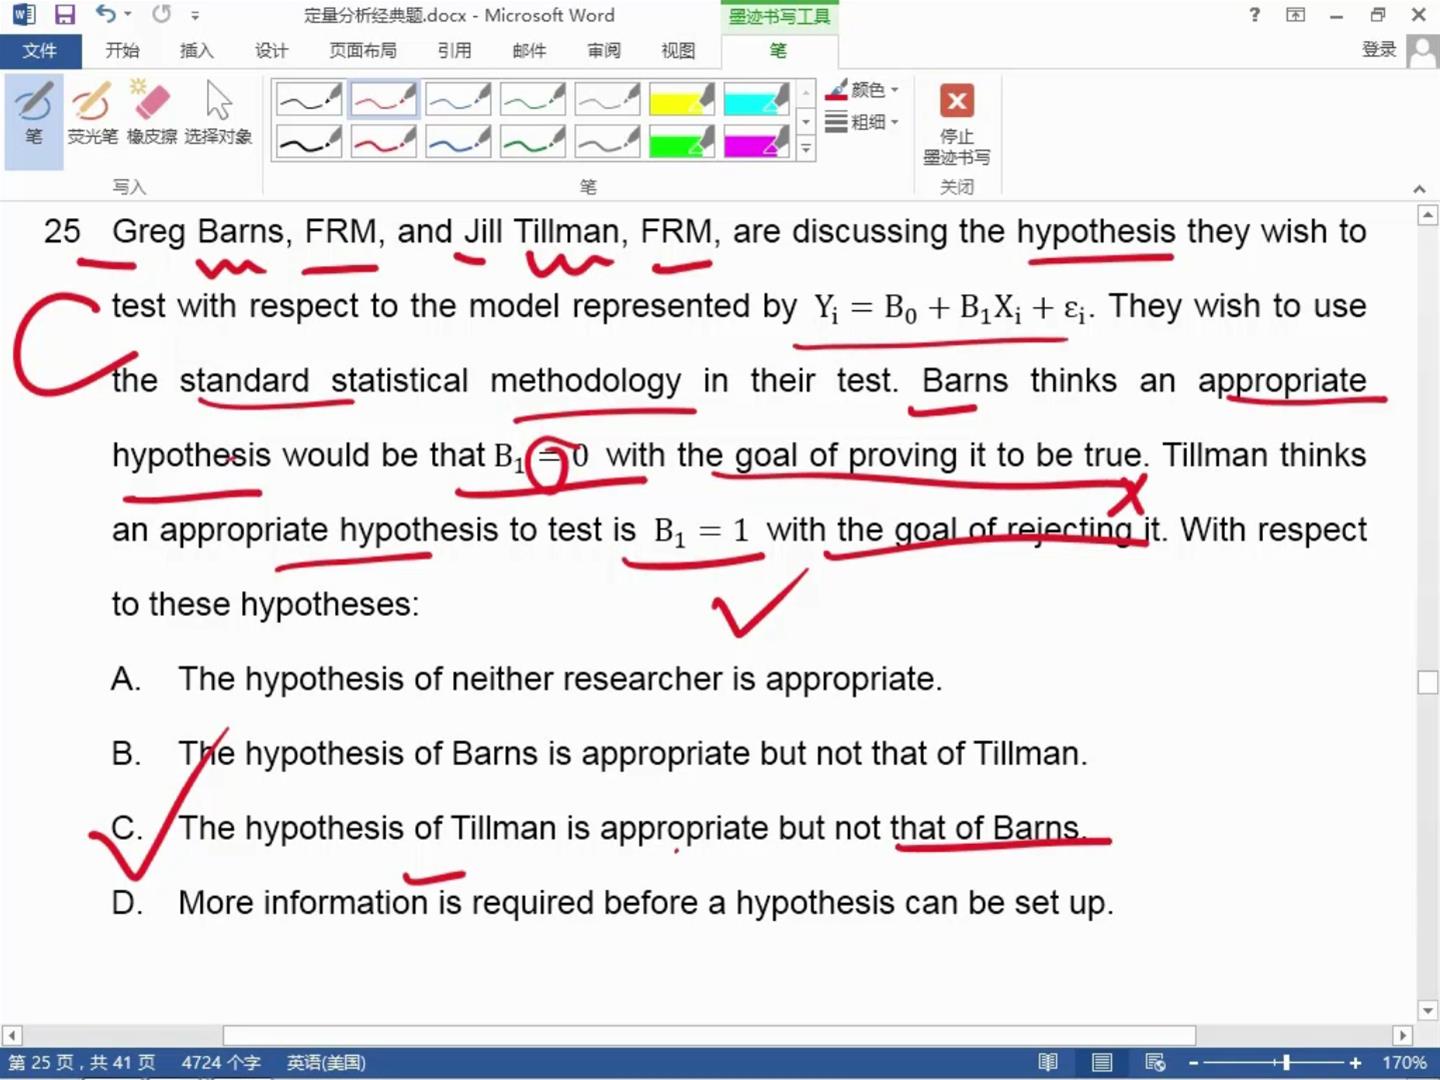
Task: Undo the last ink stroke
Action: [105, 15]
